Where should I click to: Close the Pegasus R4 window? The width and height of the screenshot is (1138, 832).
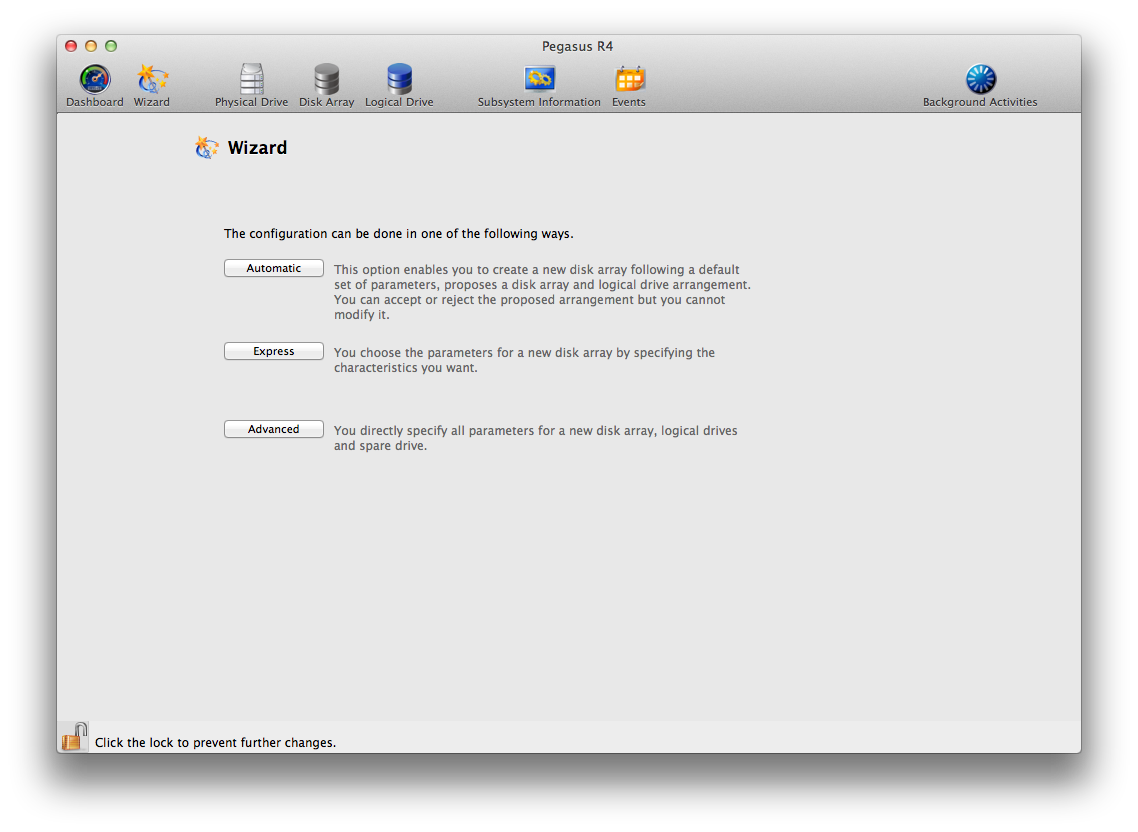tap(71, 46)
